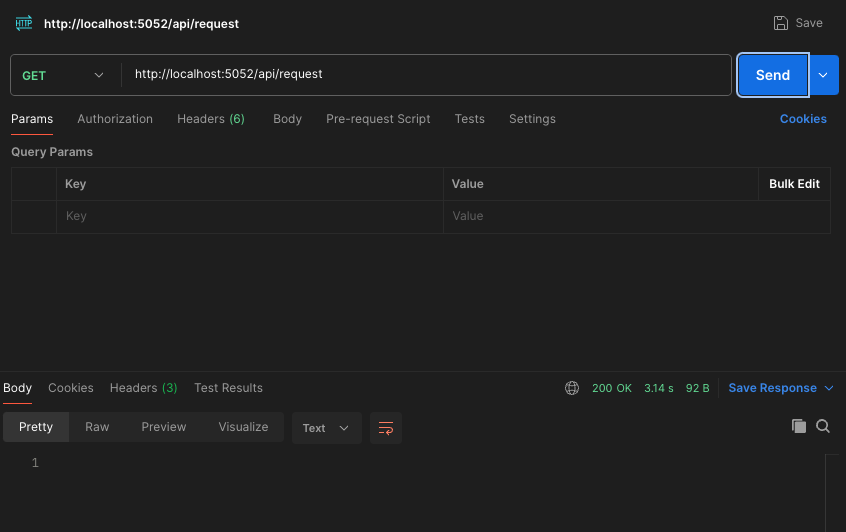The width and height of the screenshot is (846, 532).
Task: Open the Text format dropdown
Action: pos(326,428)
